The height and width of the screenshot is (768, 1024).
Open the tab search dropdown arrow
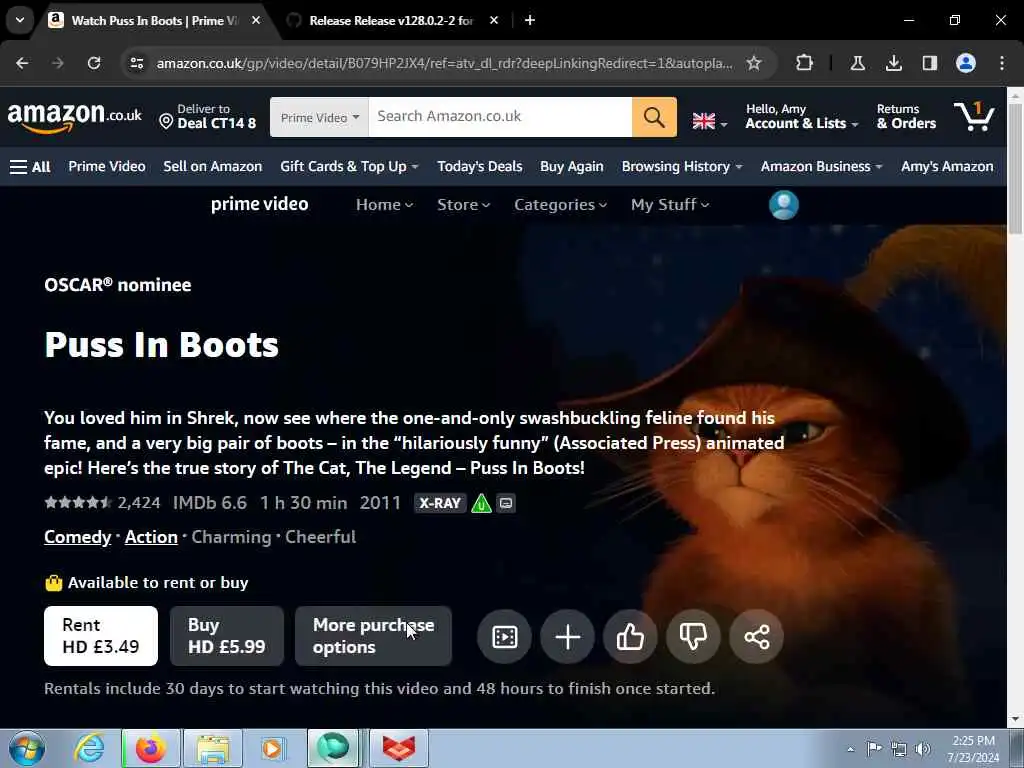[x=20, y=20]
